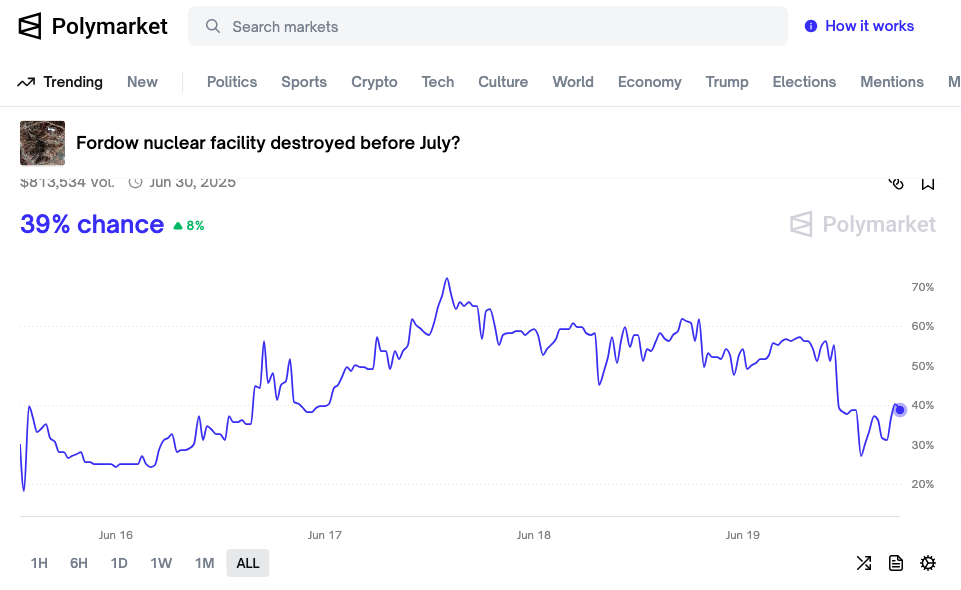
Task: Set chart range to 1D
Action: 119,563
